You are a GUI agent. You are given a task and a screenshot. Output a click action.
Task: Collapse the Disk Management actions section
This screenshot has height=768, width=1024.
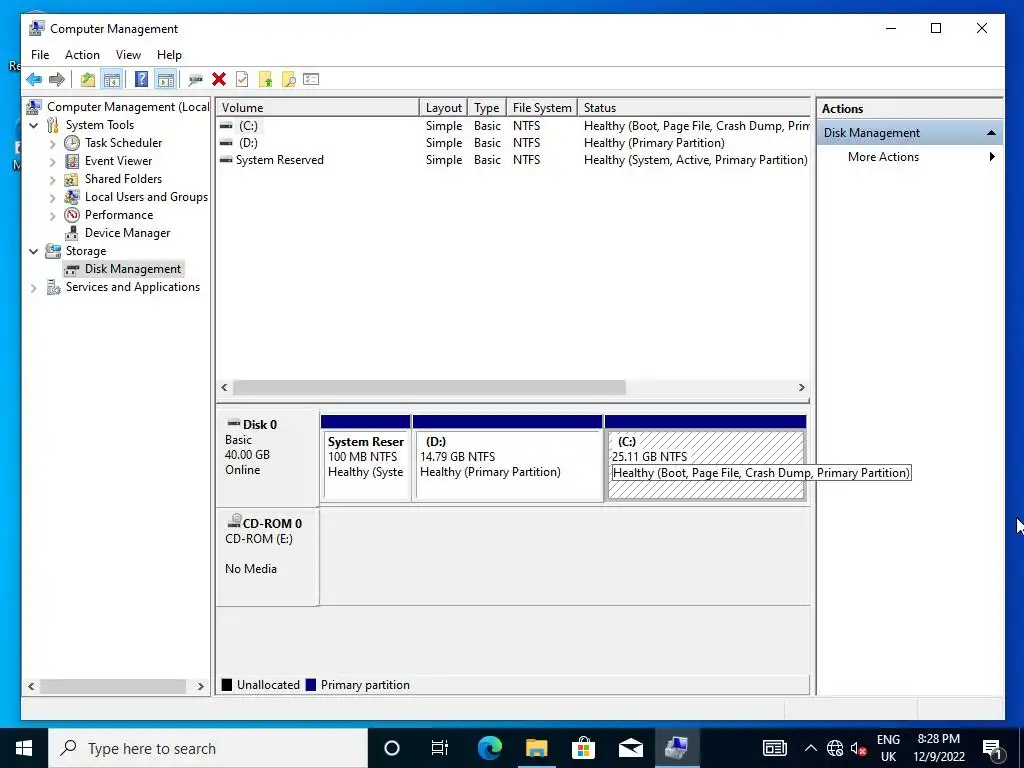tap(991, 133)
